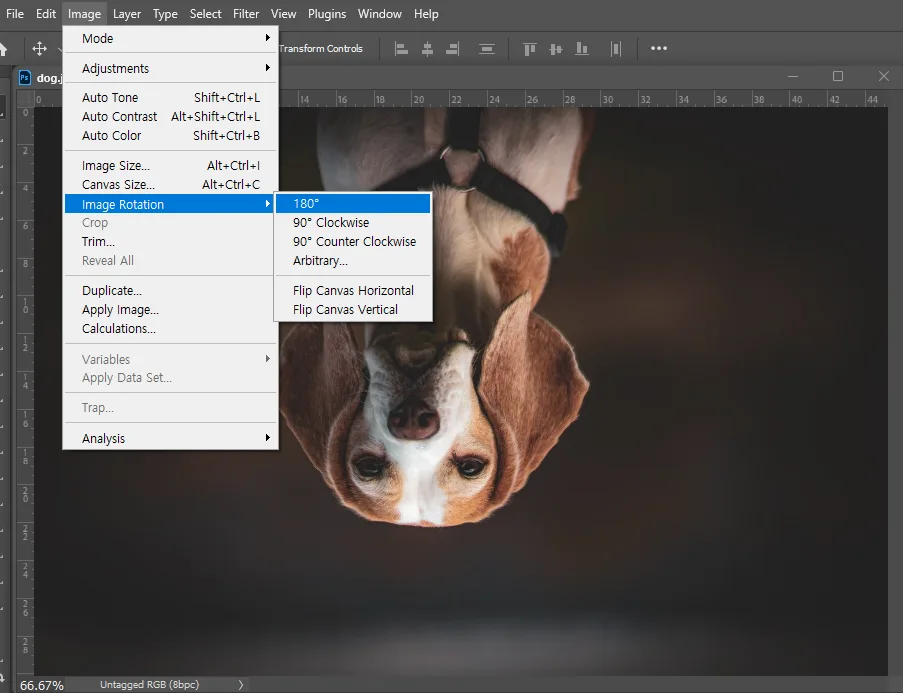Maximize the document window
Screen dimensions: 903x693
coord(838,76)
